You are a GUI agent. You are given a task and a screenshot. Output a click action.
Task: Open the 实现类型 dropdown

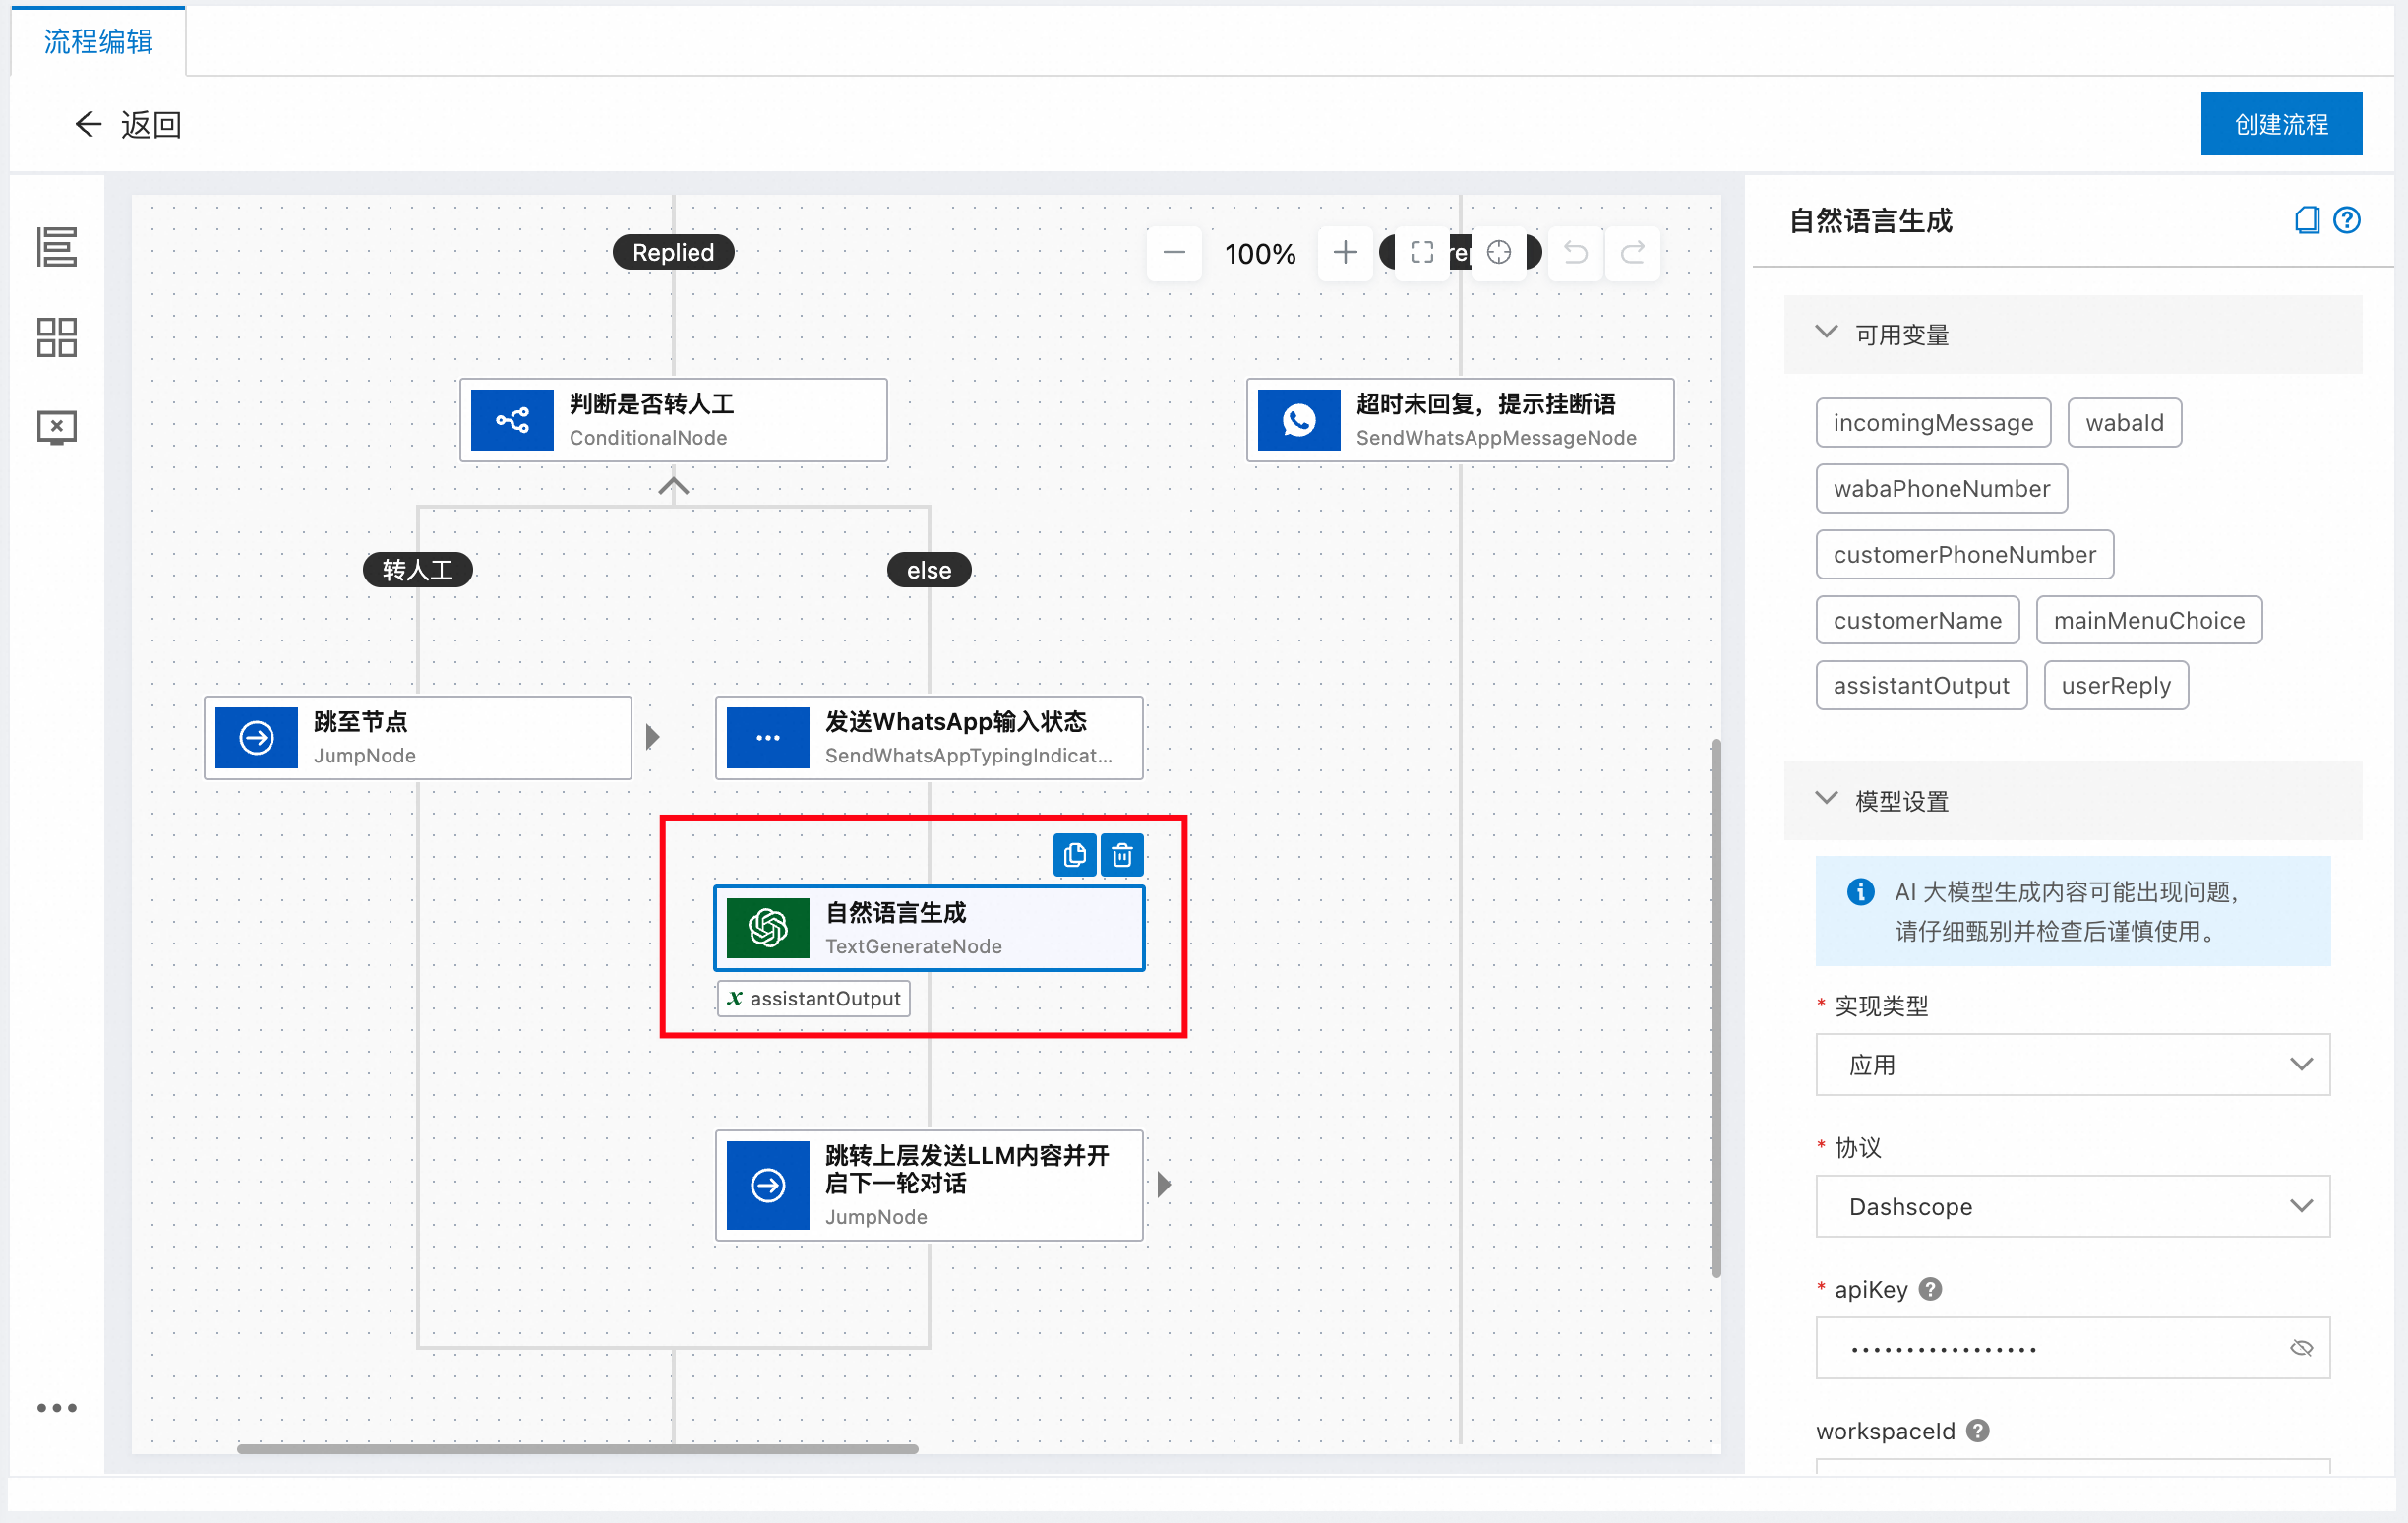coord(2072,1064)
